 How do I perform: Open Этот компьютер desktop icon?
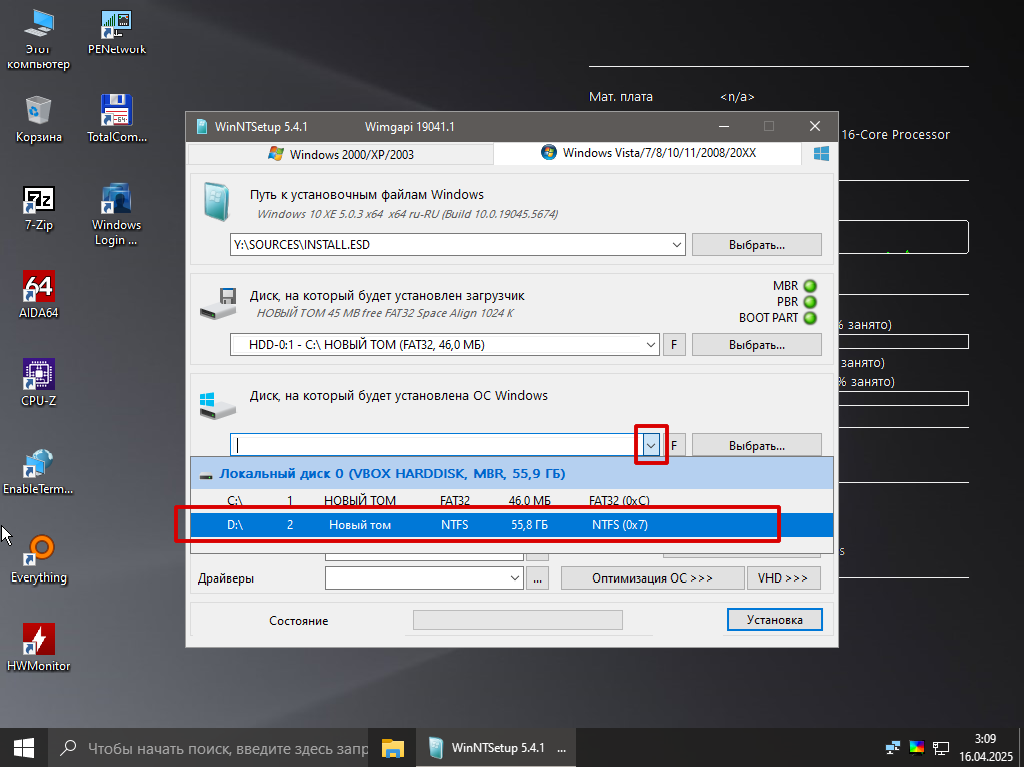point(38,39)
